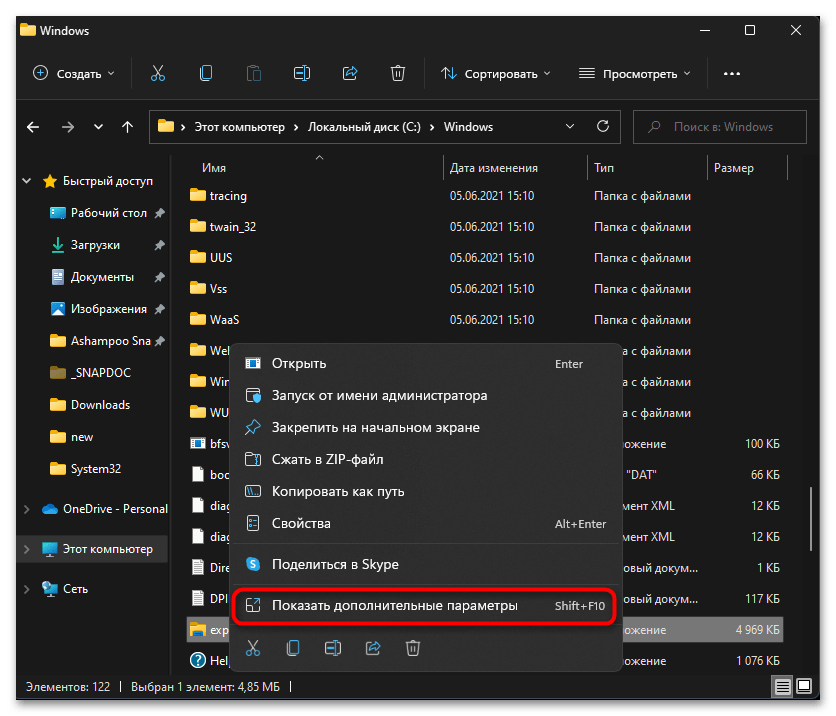This screenshot has height=716, width=836.
Task: Click the Поиск в: Windows search field
Action: pyautogui.click(x=720, y=127)
